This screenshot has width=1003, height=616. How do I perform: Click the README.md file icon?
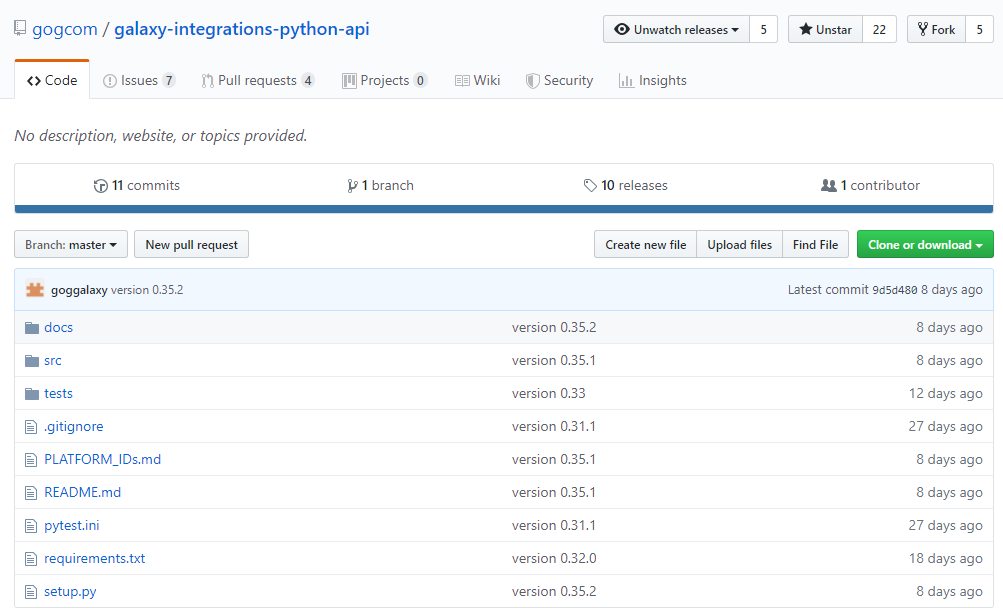point(31,493)
